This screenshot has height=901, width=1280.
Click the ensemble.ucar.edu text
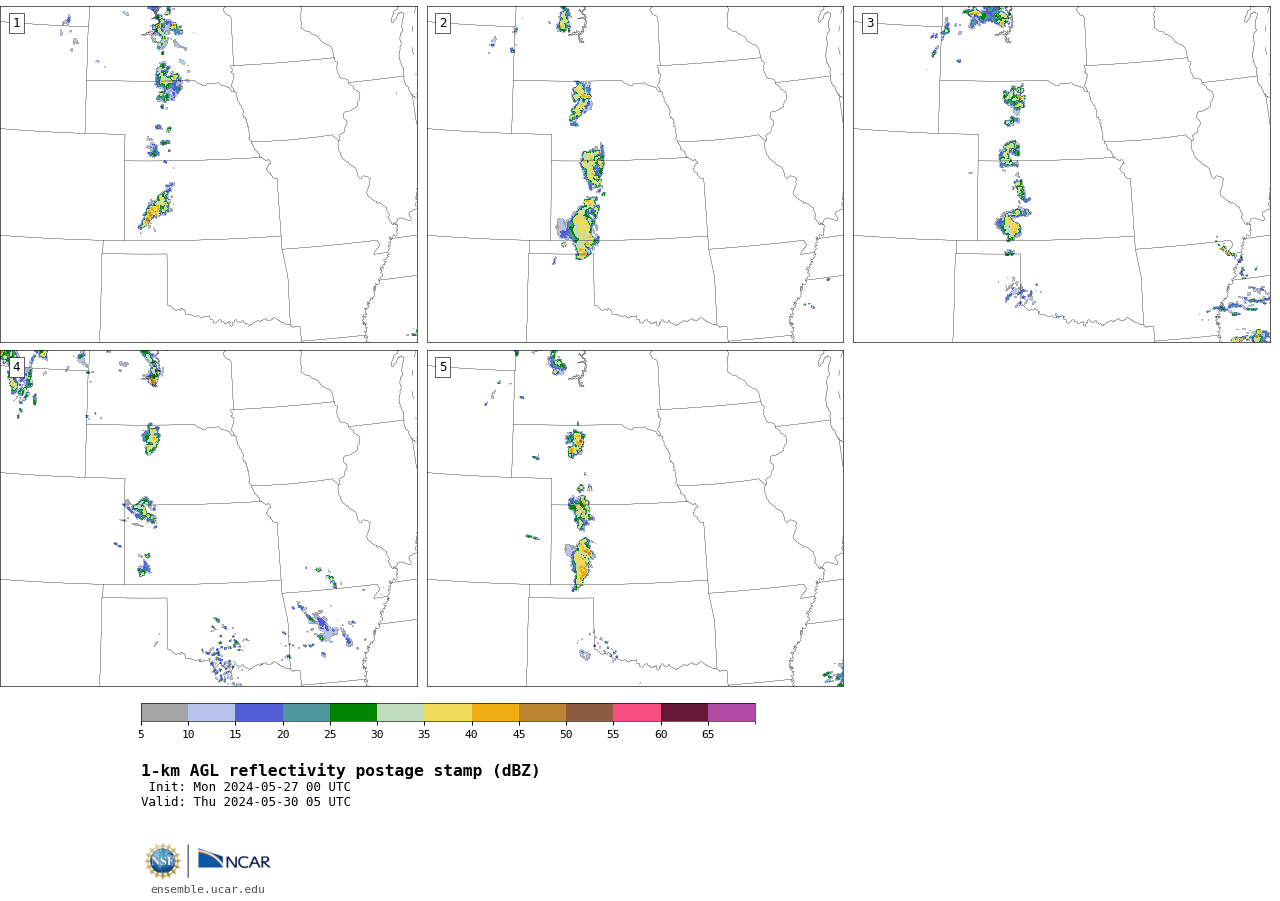point(208,889)
